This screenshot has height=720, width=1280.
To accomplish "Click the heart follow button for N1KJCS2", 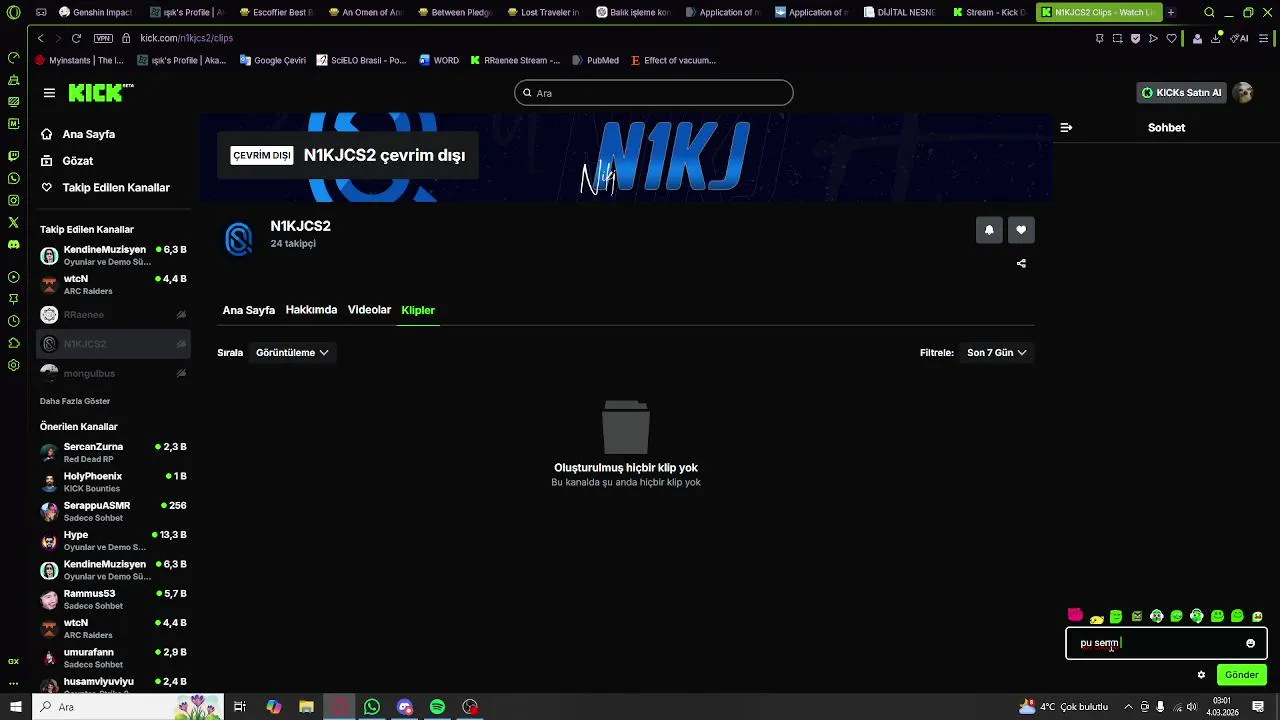I will pos(1021,230).
